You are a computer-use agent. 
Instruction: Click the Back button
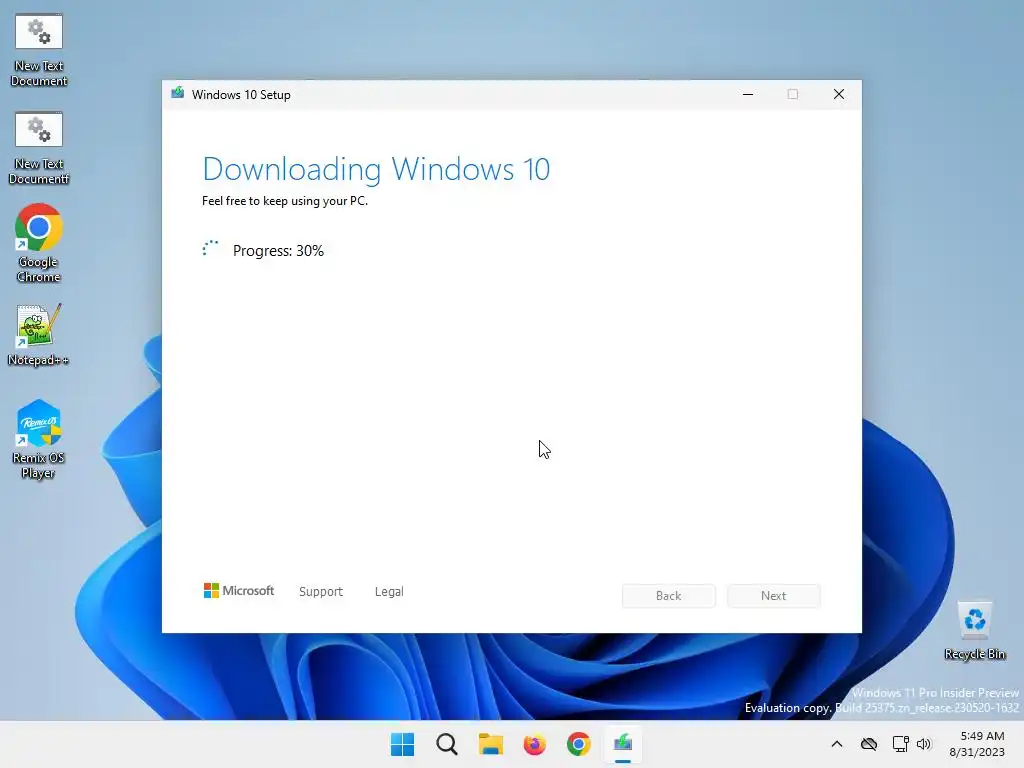coord(669,596)
